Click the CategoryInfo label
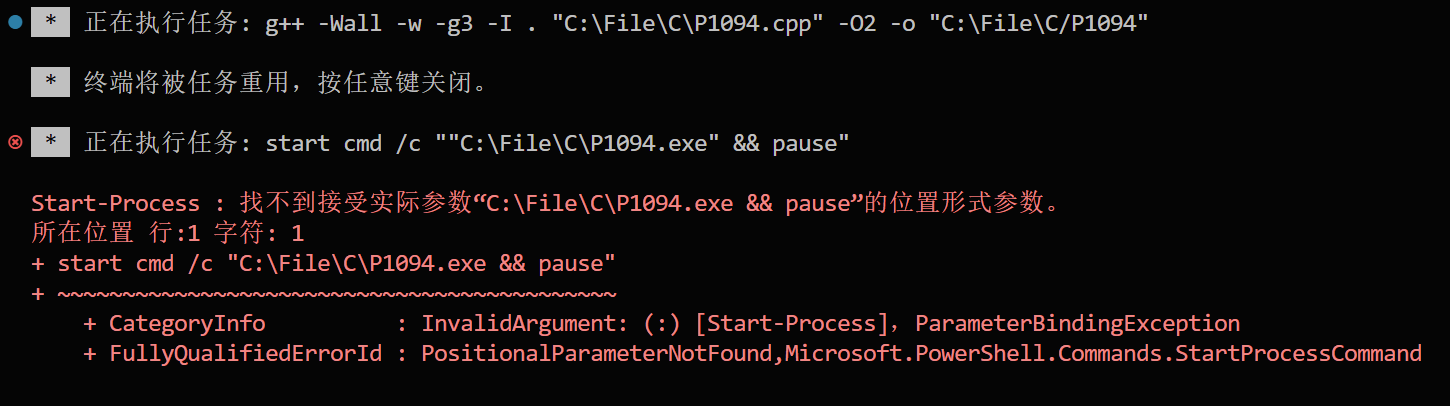 click(187, 324)
